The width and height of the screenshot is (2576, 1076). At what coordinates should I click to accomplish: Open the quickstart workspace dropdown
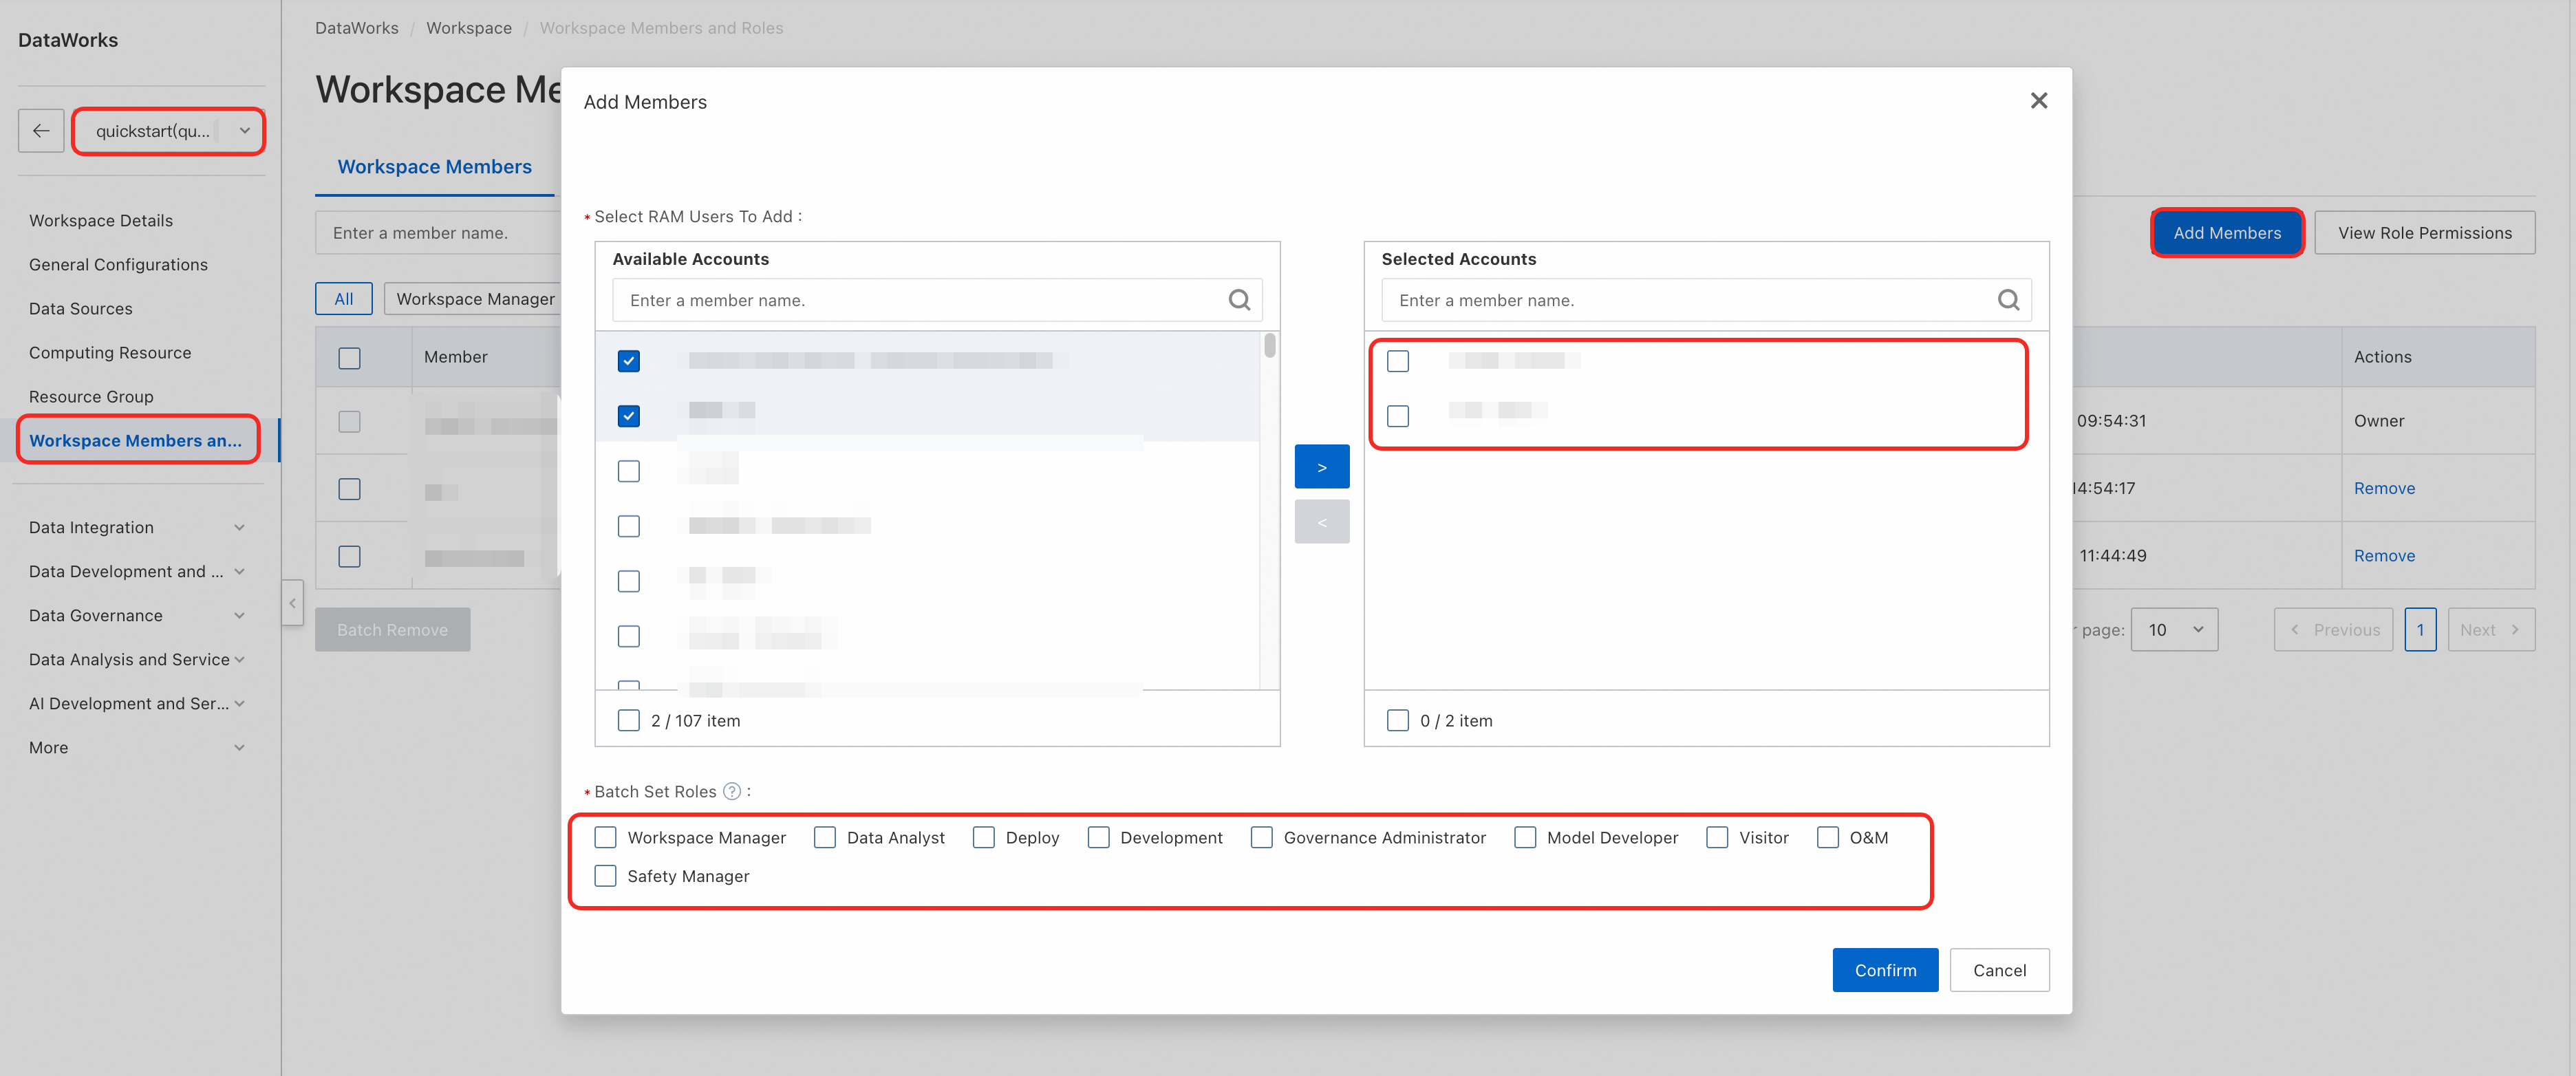tap(168, 131)
